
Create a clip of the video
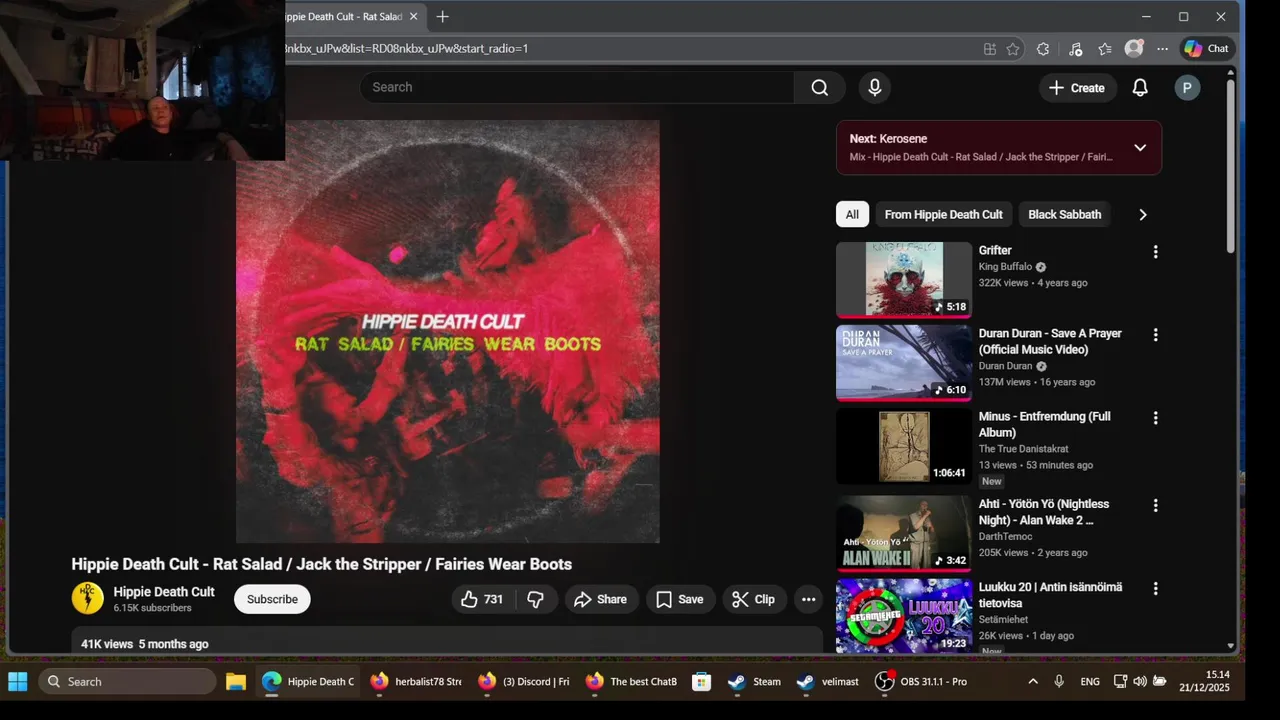(754, 599)
